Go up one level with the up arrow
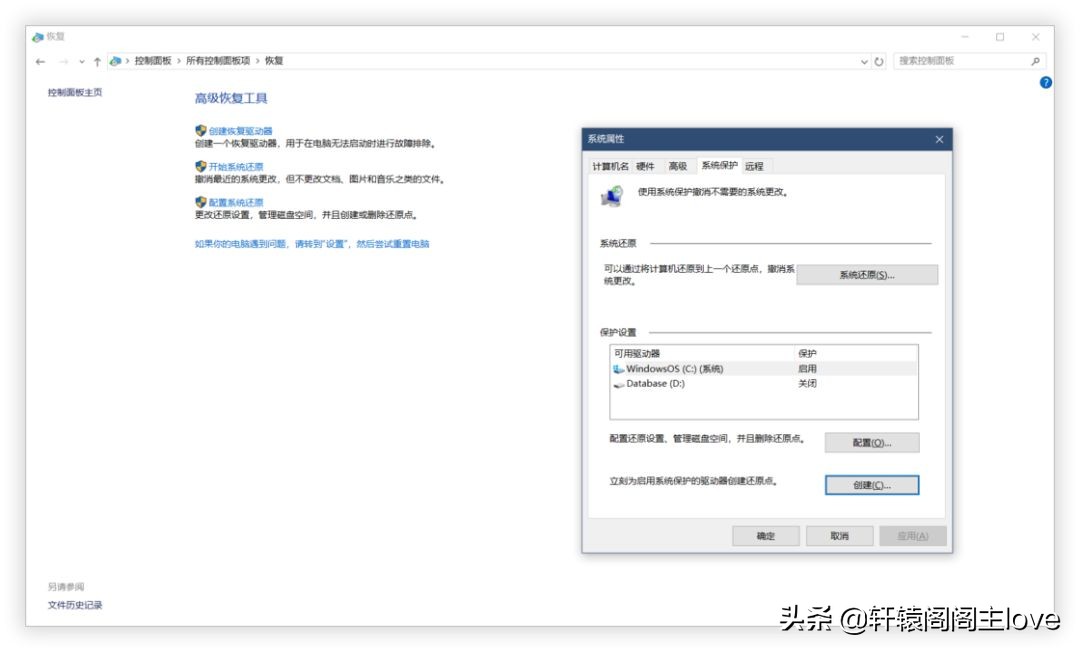The height and width of the screenshot is (652, 1080). (95, 60)
